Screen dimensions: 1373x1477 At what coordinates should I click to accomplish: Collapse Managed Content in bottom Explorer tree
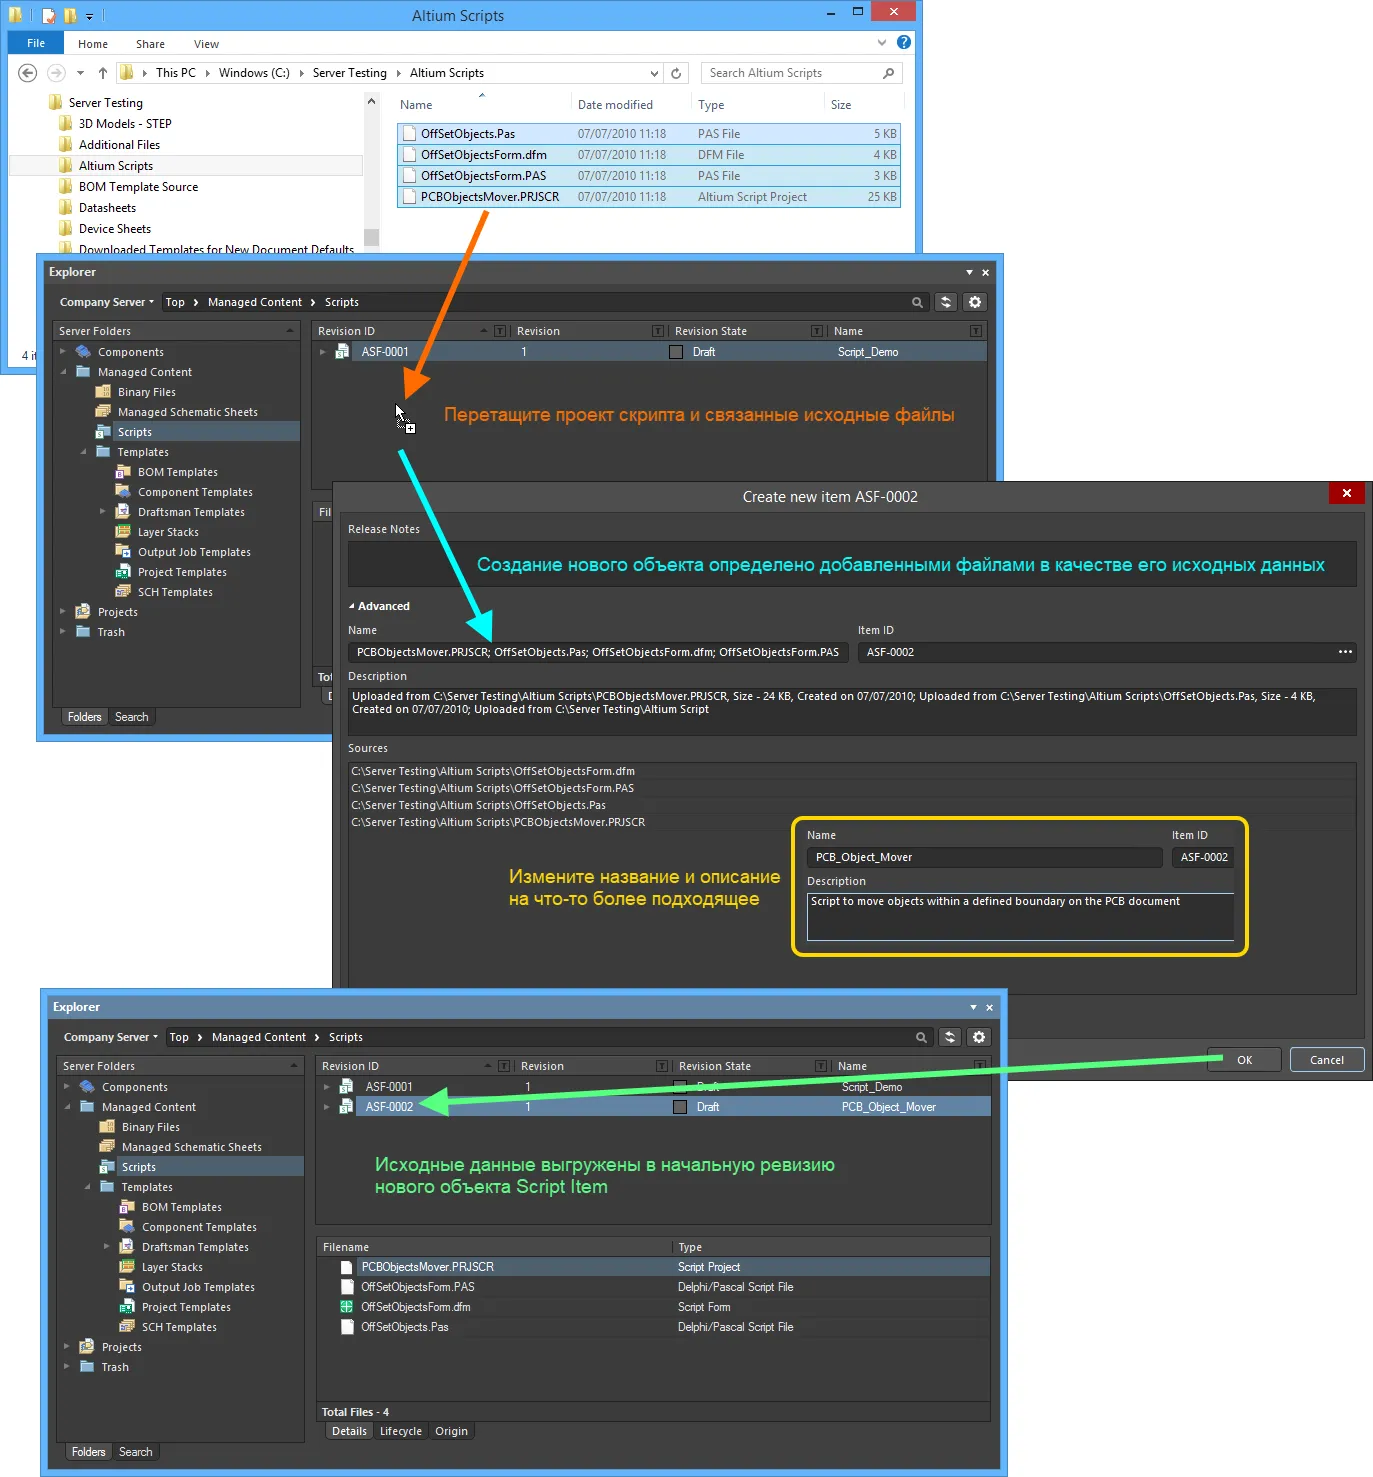(x=67, y=1107)
